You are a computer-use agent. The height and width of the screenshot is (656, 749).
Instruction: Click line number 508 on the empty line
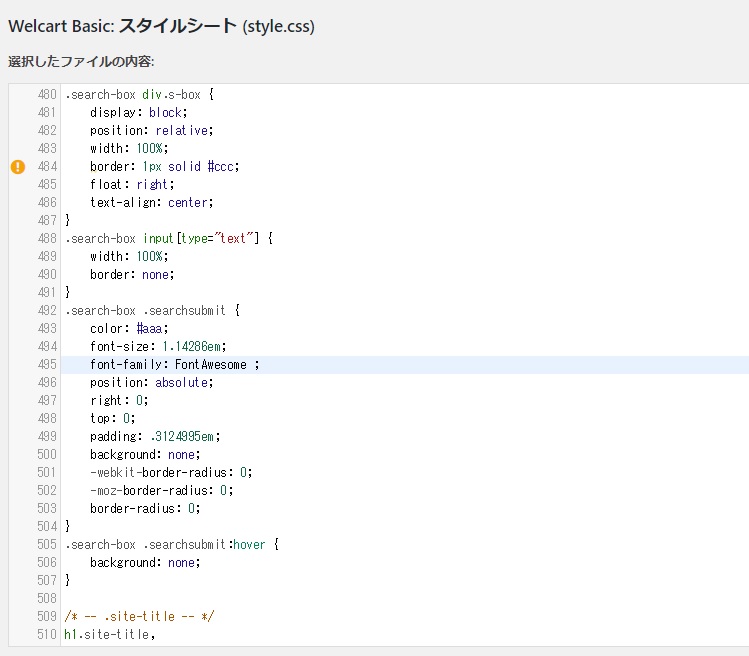pos(47,599)
